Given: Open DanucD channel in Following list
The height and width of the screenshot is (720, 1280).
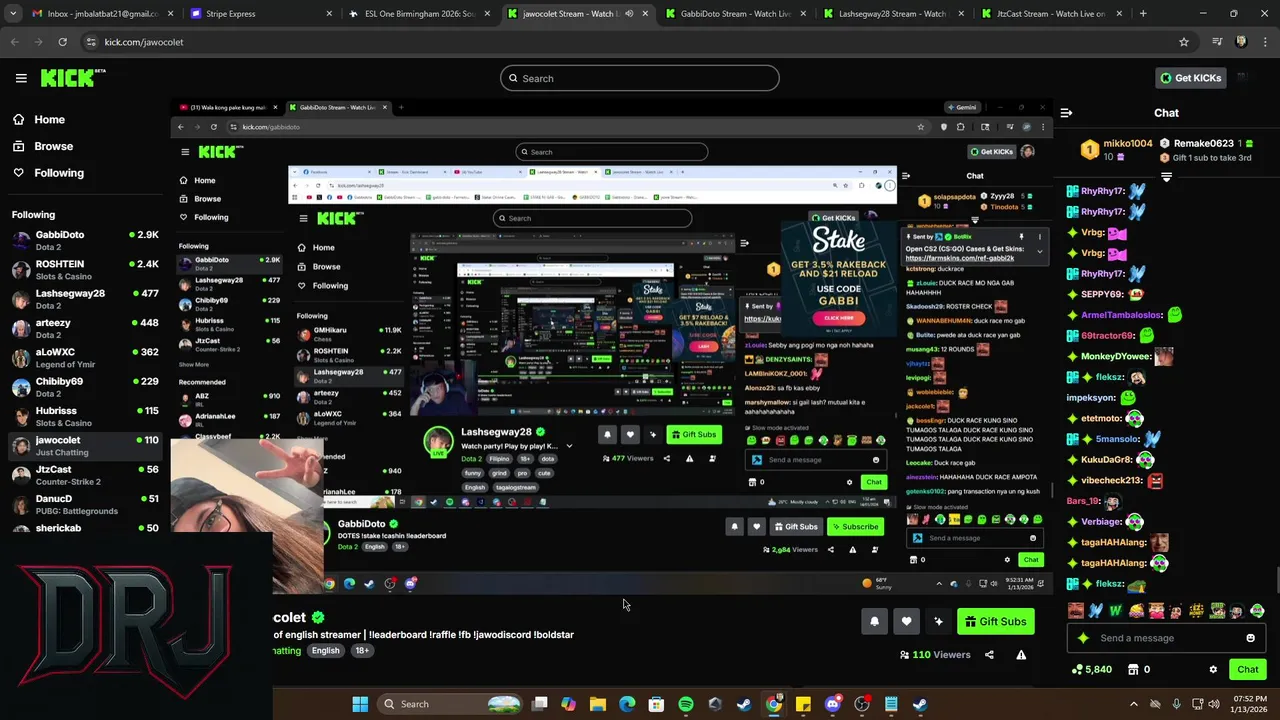Looking at the screenshot, I should tap(85, 504).
